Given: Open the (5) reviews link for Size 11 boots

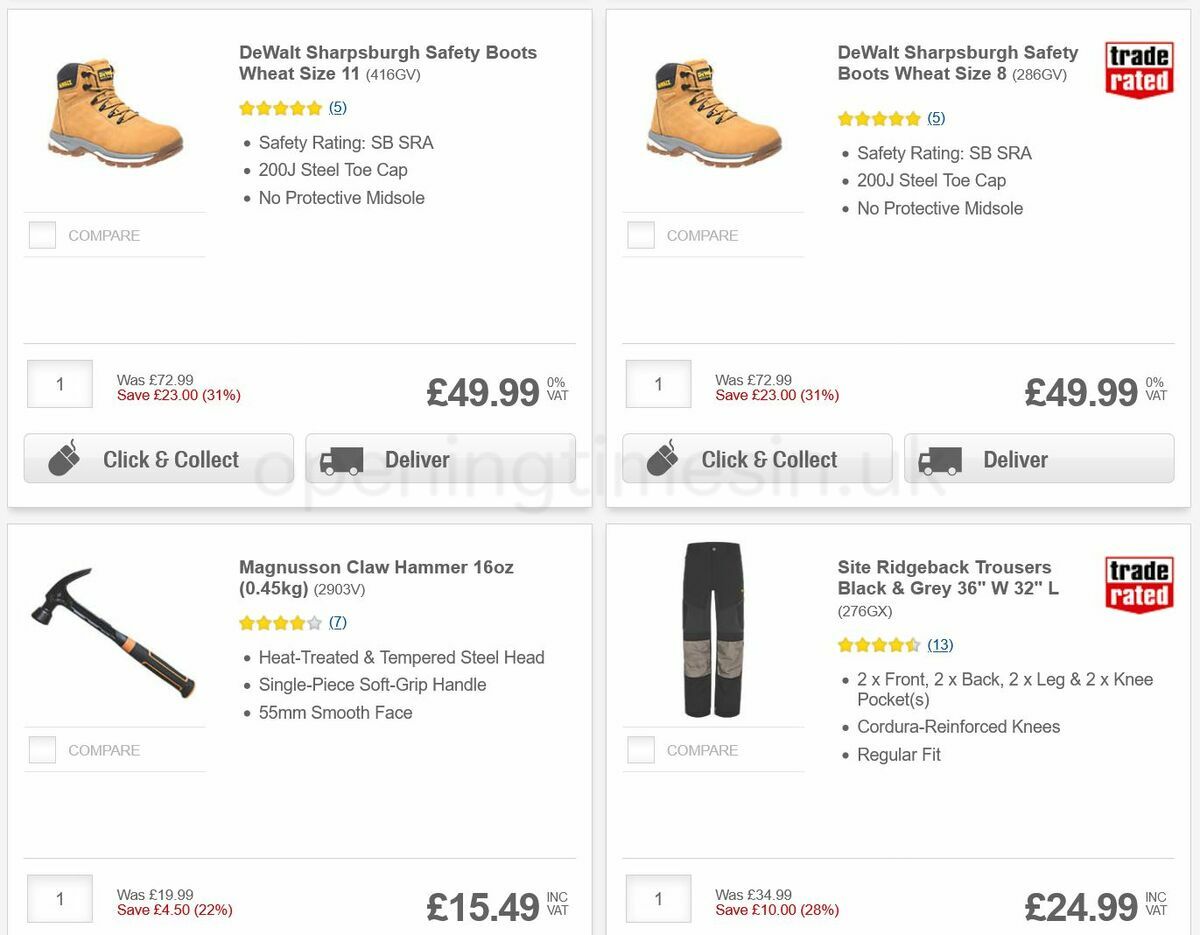Looking at the screenshot, I should 337,108.
